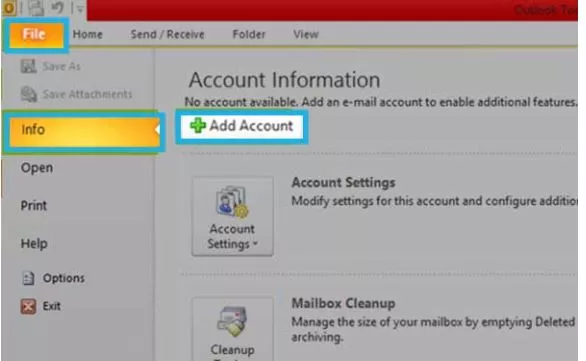Click the Outlook logo icon in title bar

tap(9, 8)
